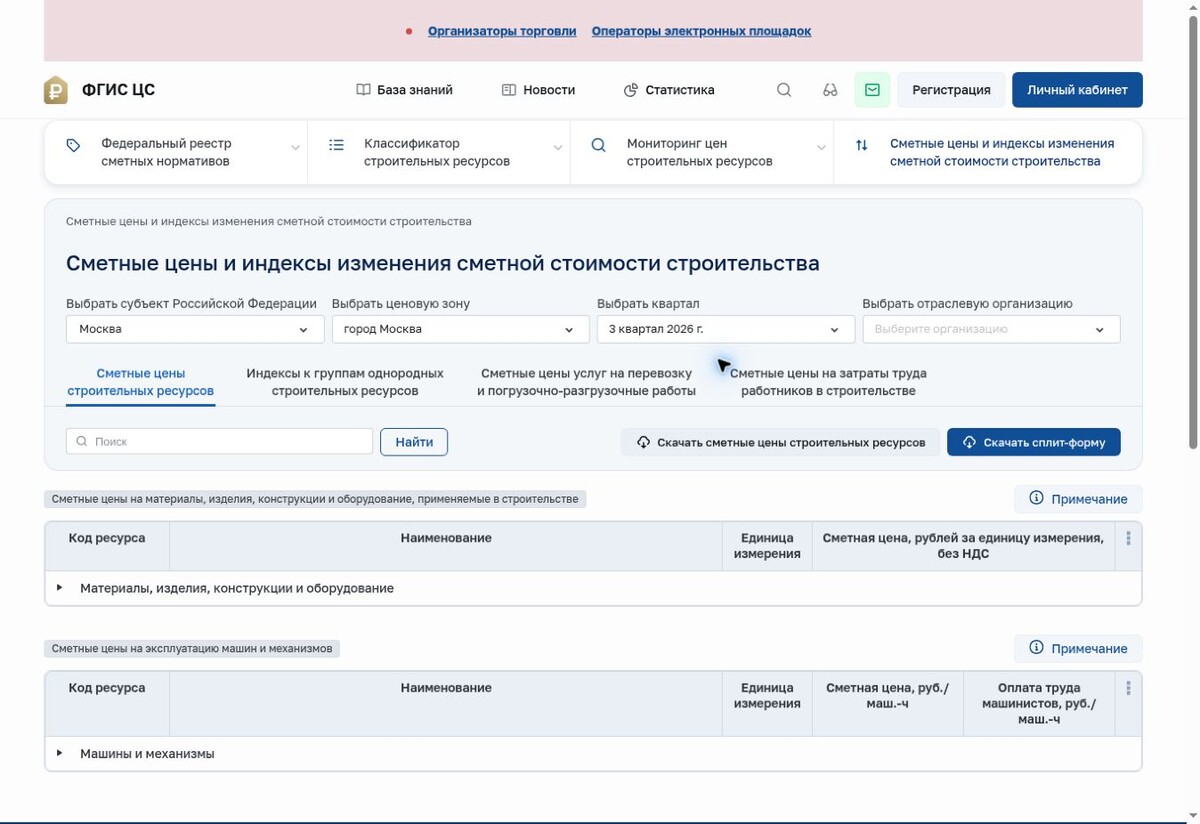Click Скачать сплит-форму button
This screenshot has width=1200, height=824.
pos(1034,442)
